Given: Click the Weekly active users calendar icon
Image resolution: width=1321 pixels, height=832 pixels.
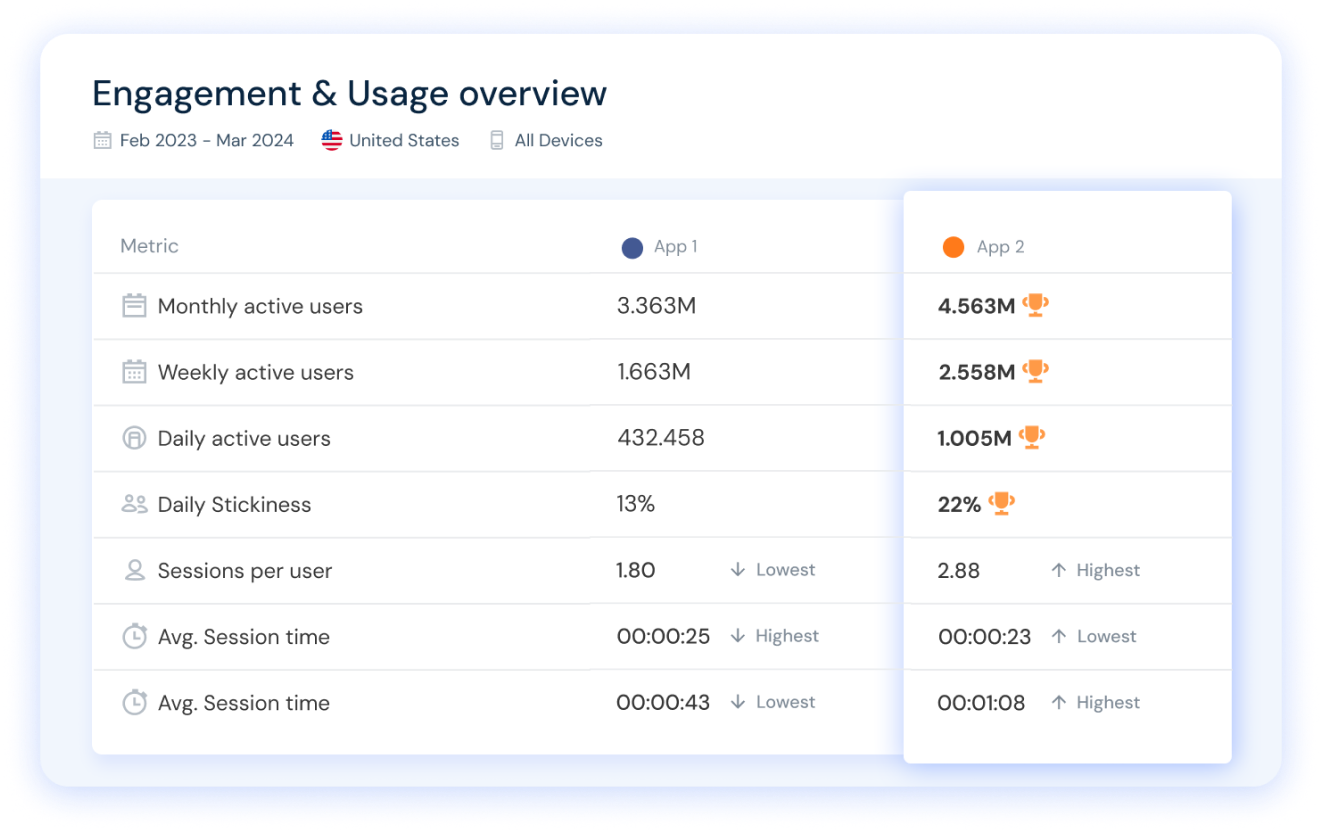Looking at the screenshot, I should click(134, 372).
